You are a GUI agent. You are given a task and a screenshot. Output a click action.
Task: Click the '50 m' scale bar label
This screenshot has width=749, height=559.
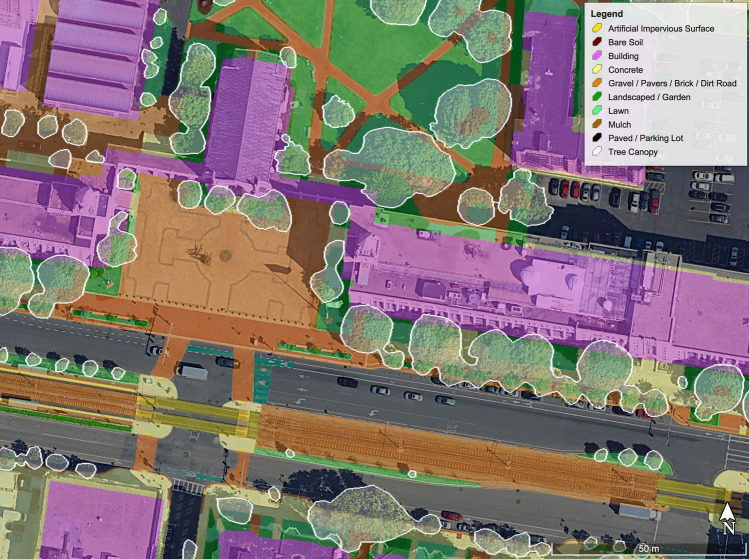[x=649, y=549]
